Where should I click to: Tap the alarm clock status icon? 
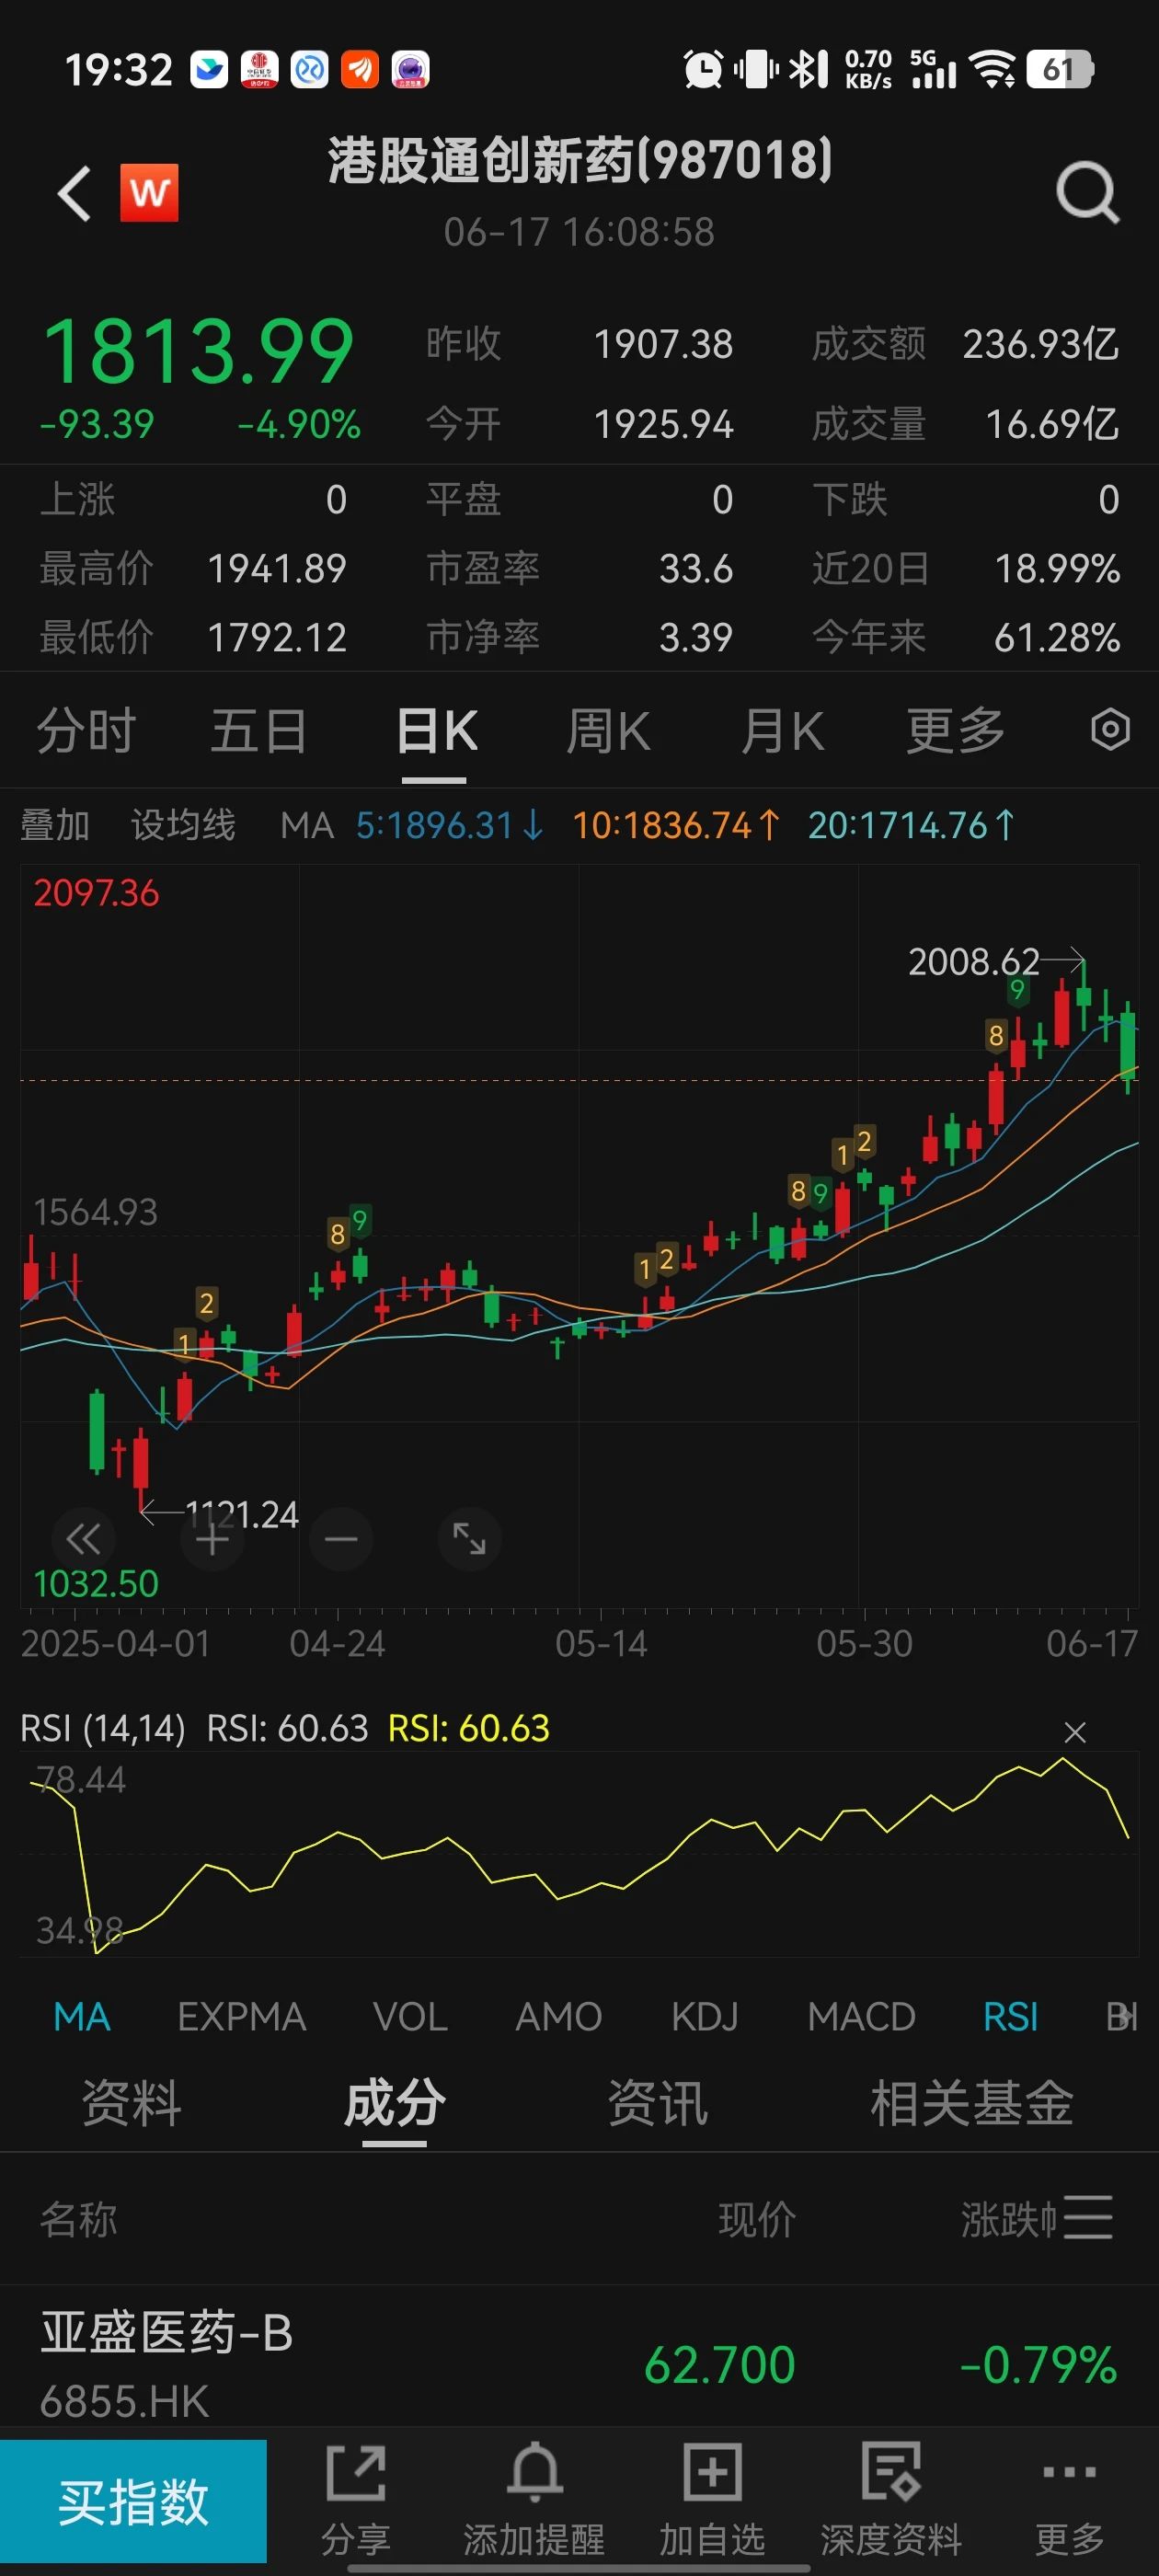(703, 69)
